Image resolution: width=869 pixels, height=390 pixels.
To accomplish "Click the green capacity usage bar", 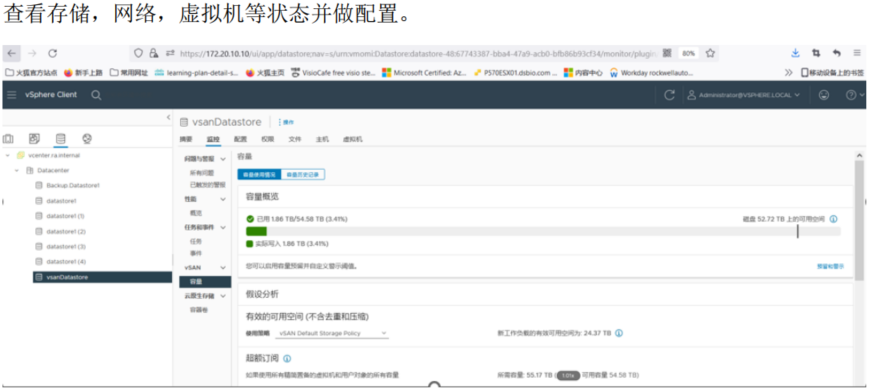I will coord(257,231).
